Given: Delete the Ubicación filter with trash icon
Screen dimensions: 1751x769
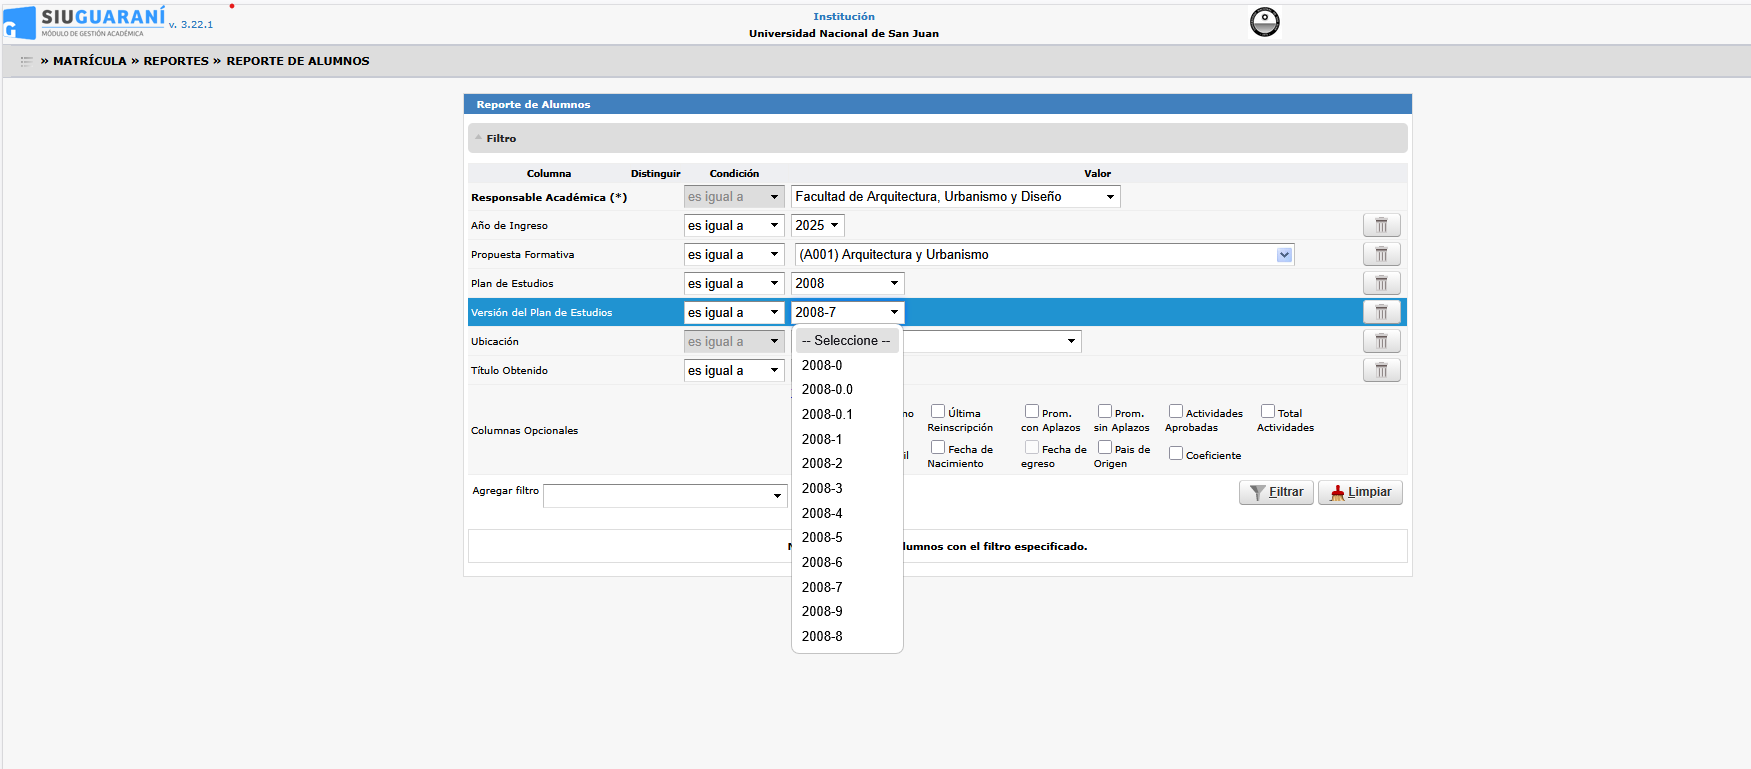Looking at the screenshot, I should (x=1381, y=342).
